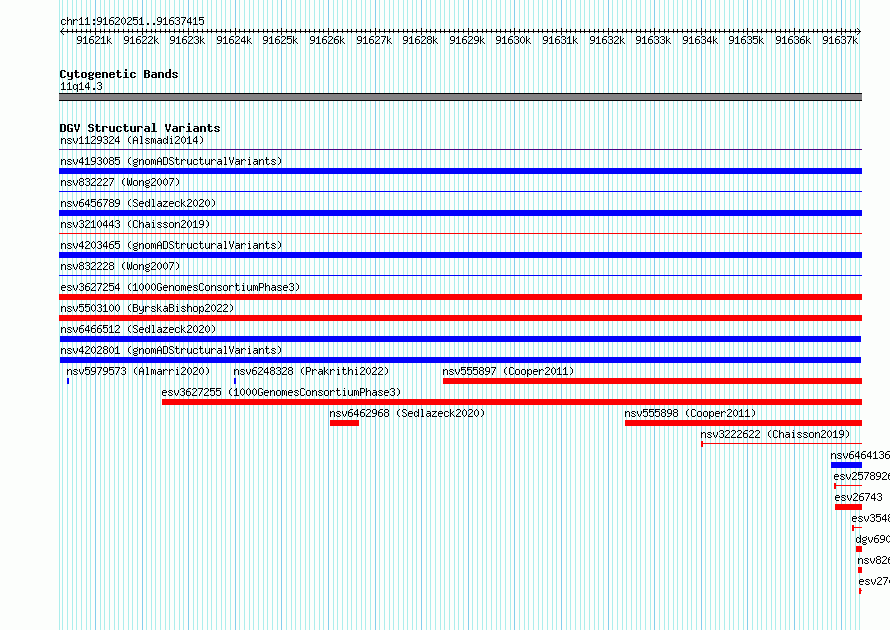Click the esv26743 variant label
Image resolution: width=890 pixels, height=630 pixels.
[858, 497]
